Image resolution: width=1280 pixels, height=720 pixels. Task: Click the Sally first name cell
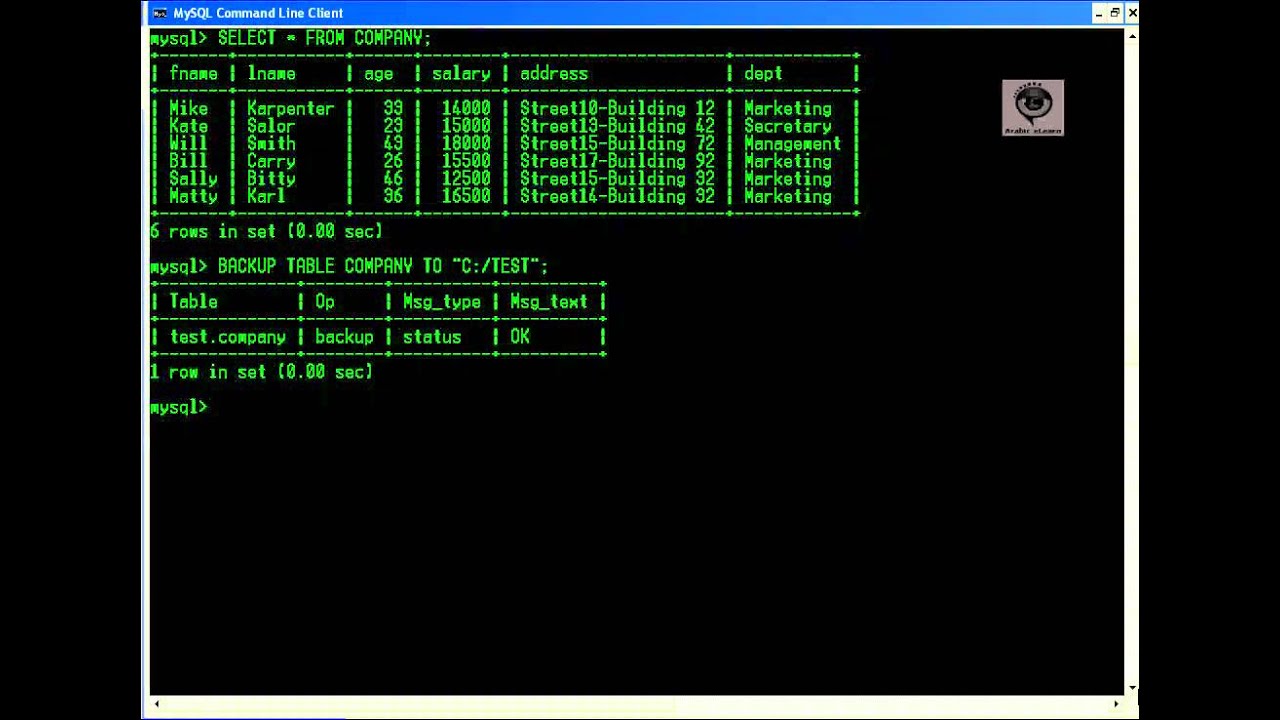(193, 179)
